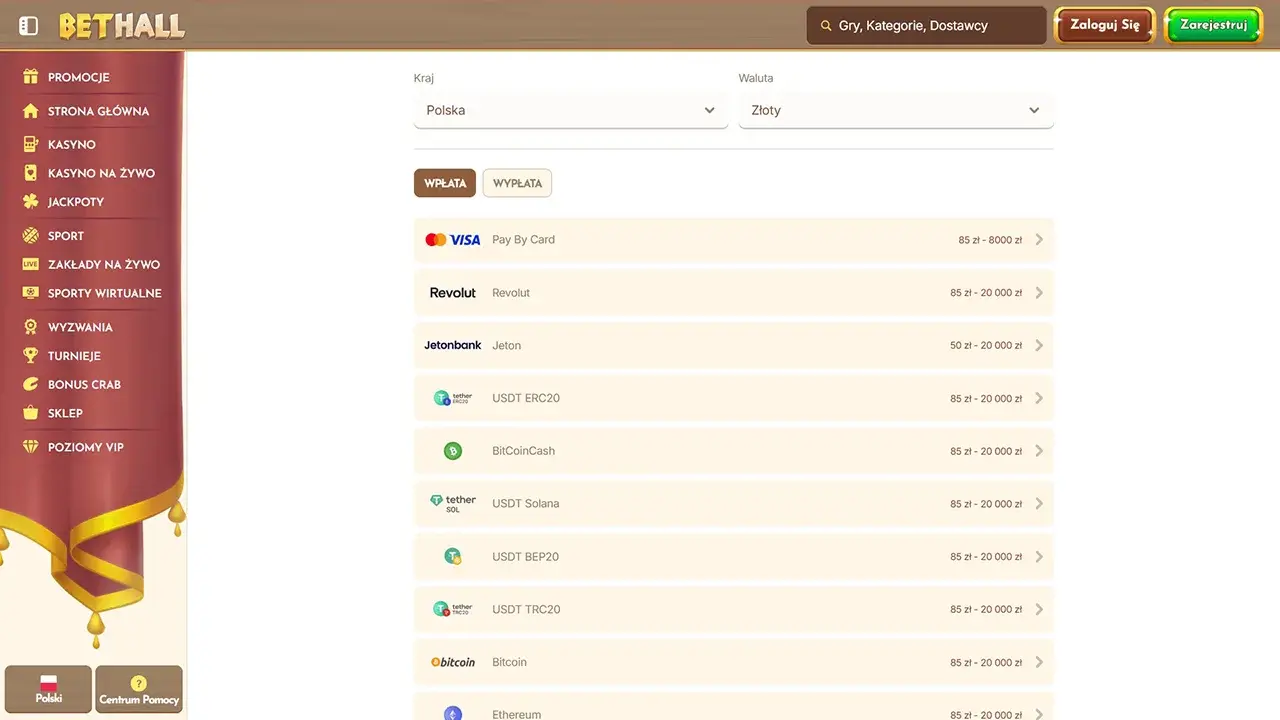Expand the Pay By Card row chevron

tap(1039, 240)
